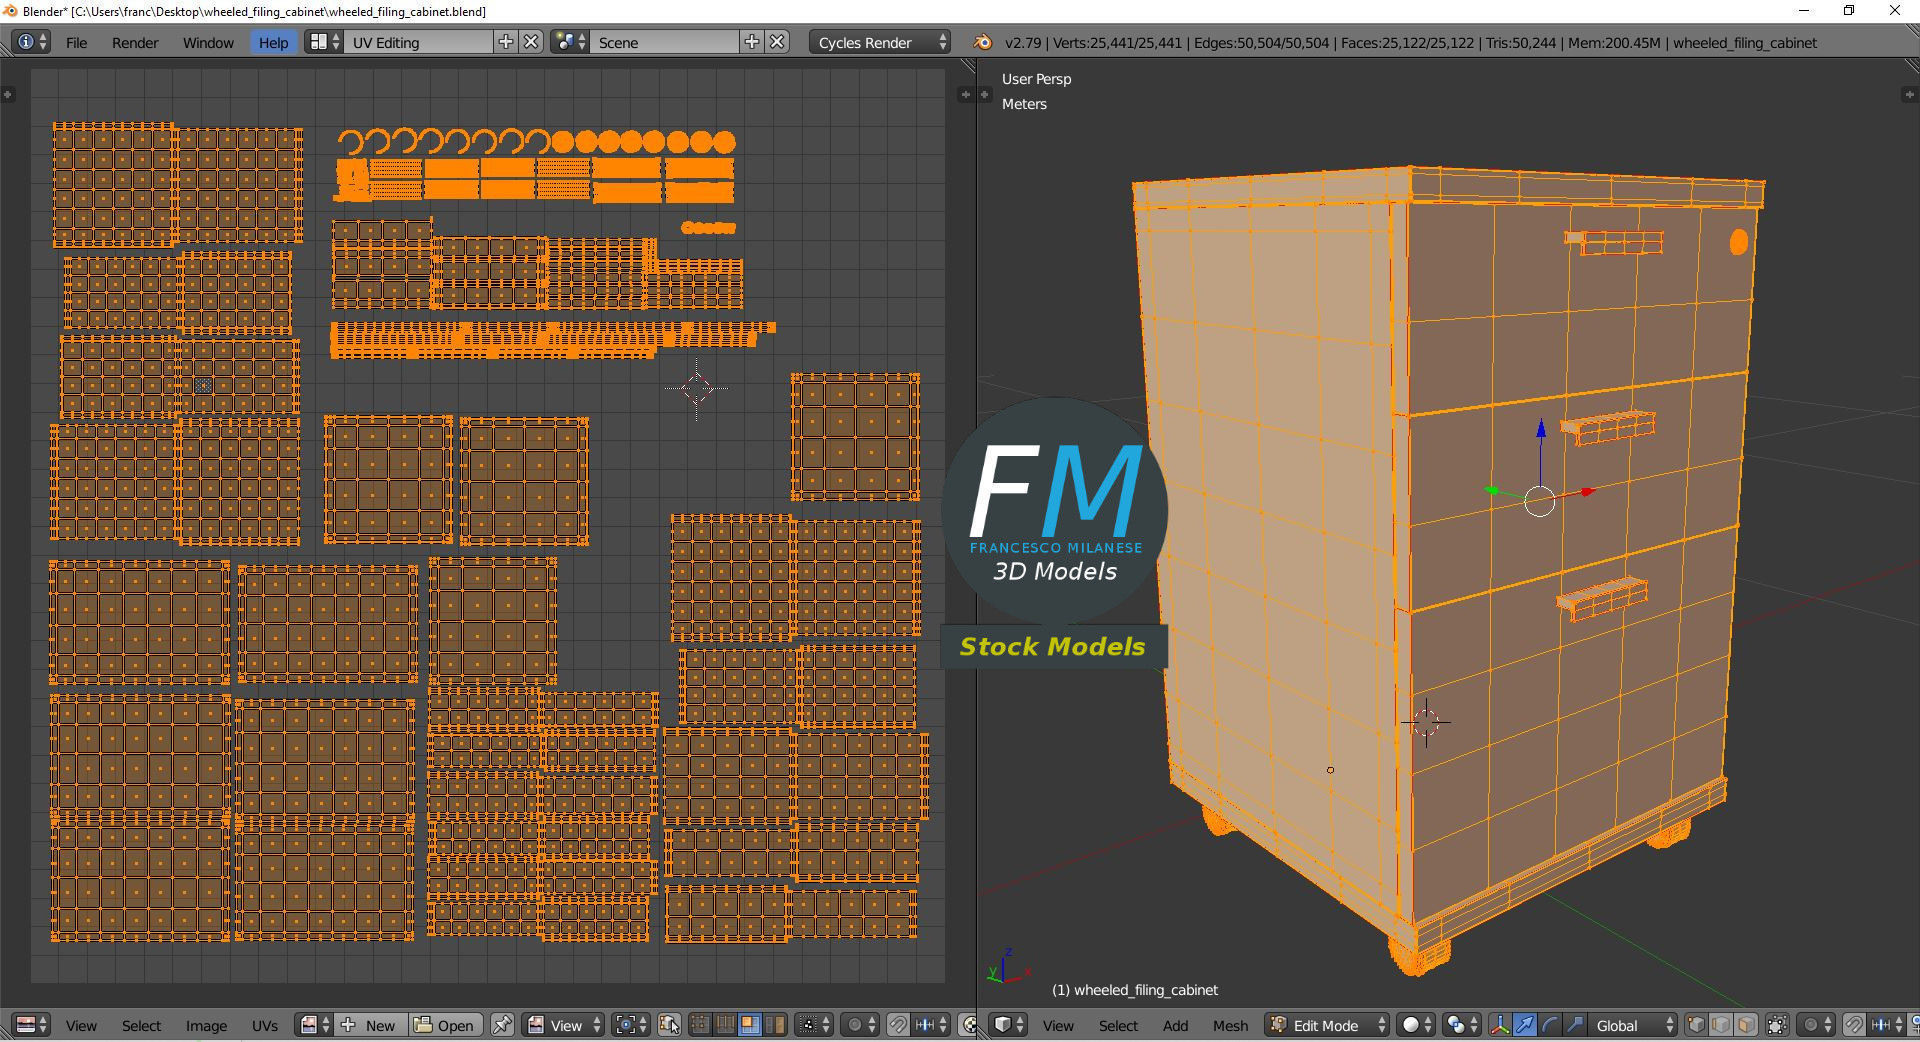The height and width of the screenshot is (1042, 1920).
Task: Toggle image pin in UV editor
Action: click(x=502, y=1025)
